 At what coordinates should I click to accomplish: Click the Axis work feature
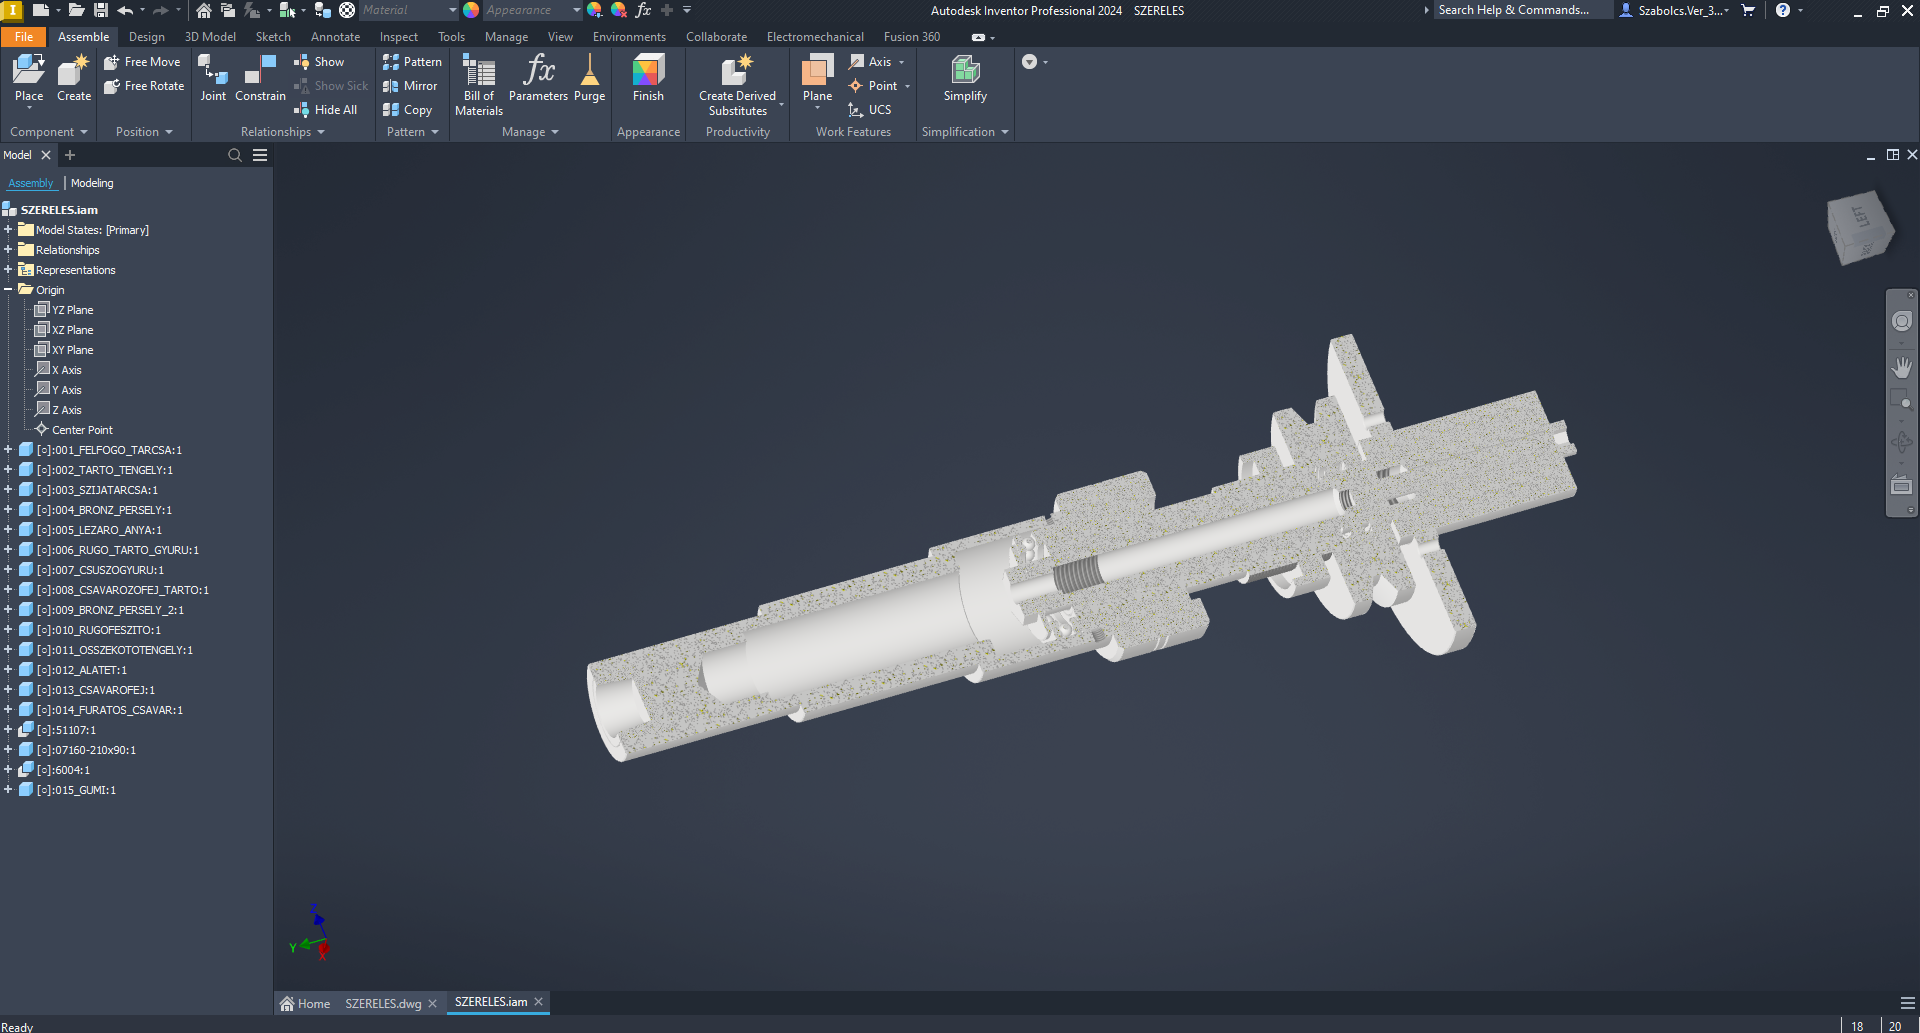pyautogui.click(x=871, y=62)
